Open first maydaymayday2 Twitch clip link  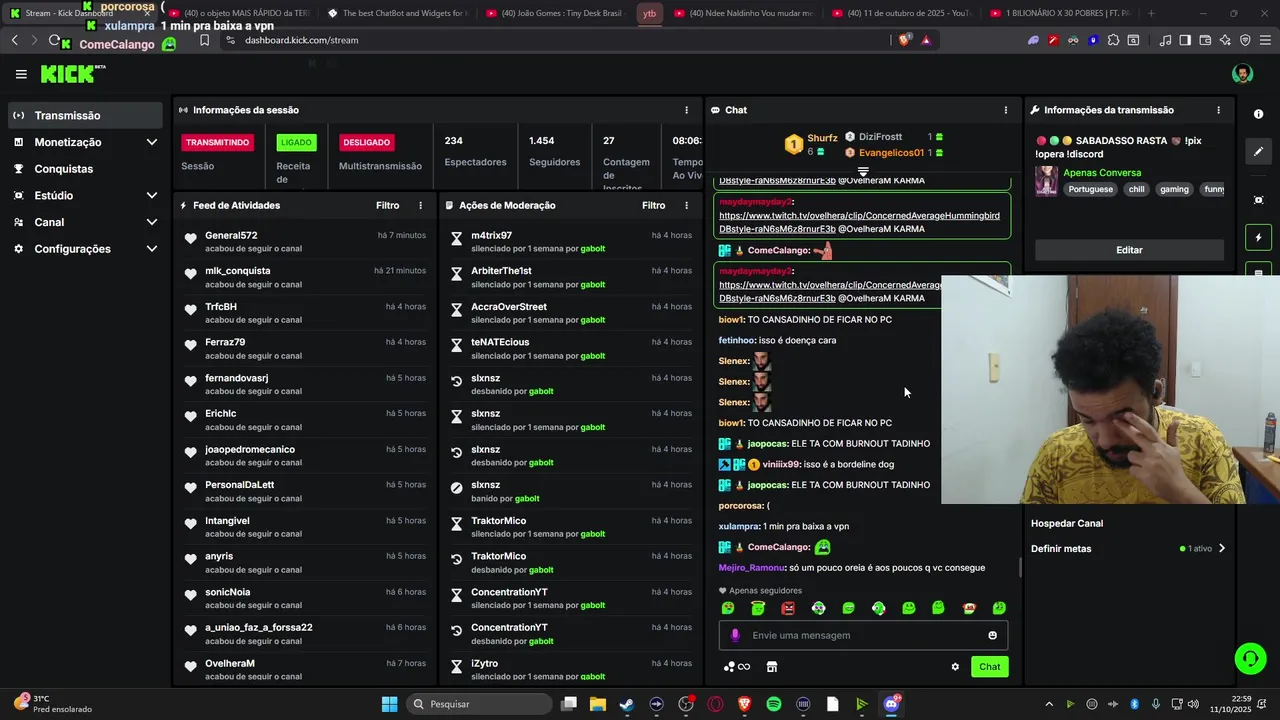point(859,215)
